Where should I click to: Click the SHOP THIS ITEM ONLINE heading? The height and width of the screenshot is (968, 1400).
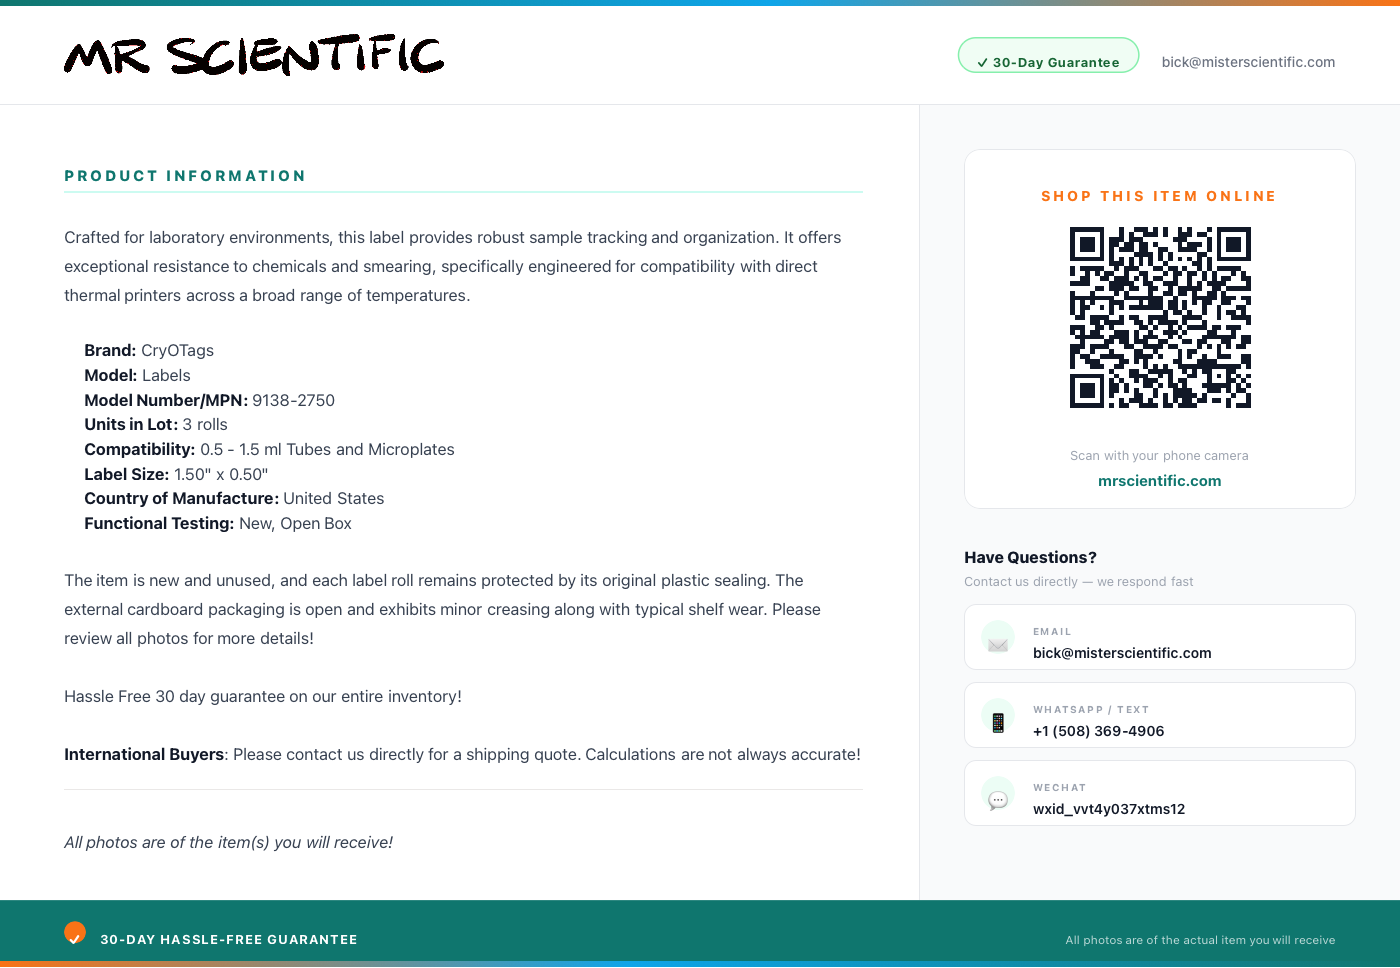click(1159, 196)
